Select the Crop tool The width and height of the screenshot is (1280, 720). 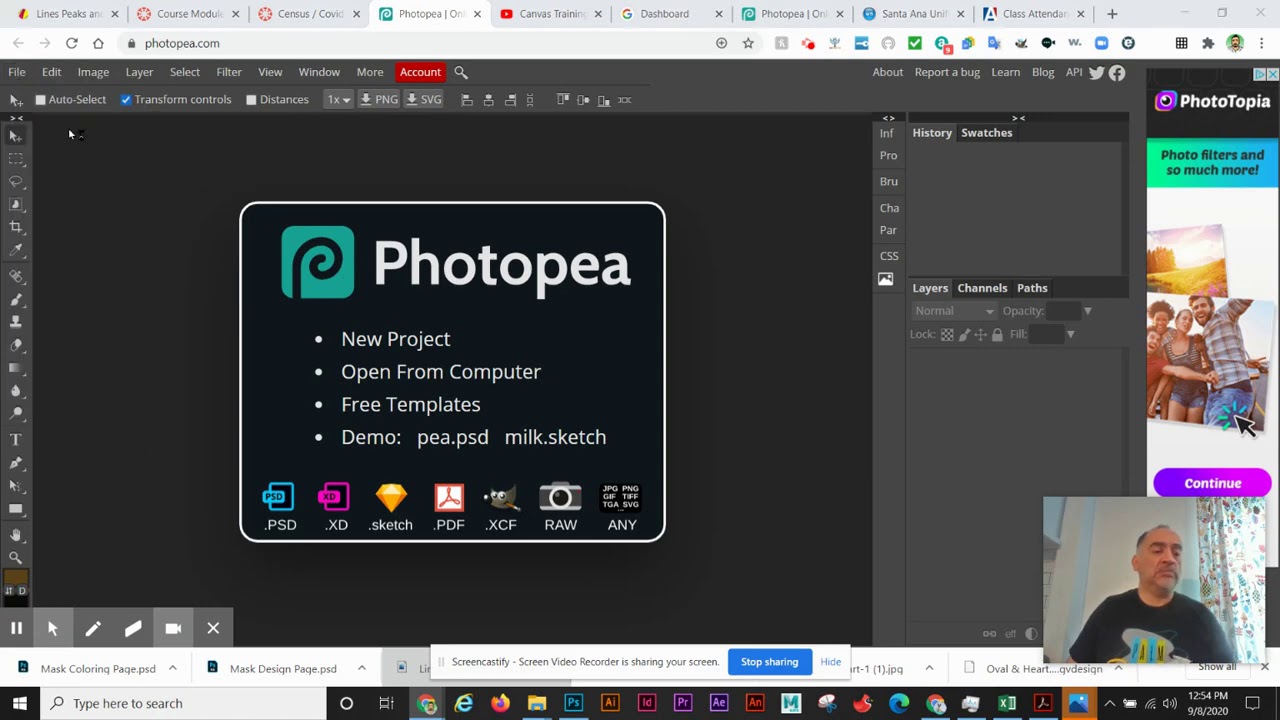pos(15,227)
